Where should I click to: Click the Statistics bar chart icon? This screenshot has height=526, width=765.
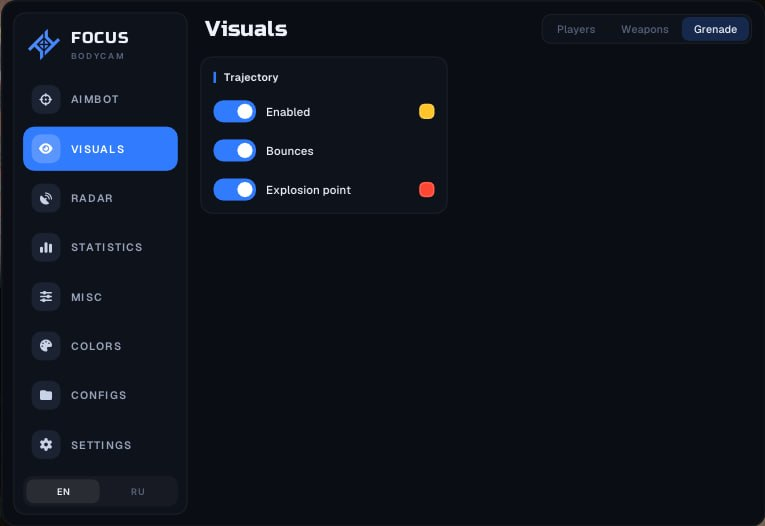(46, 247)
